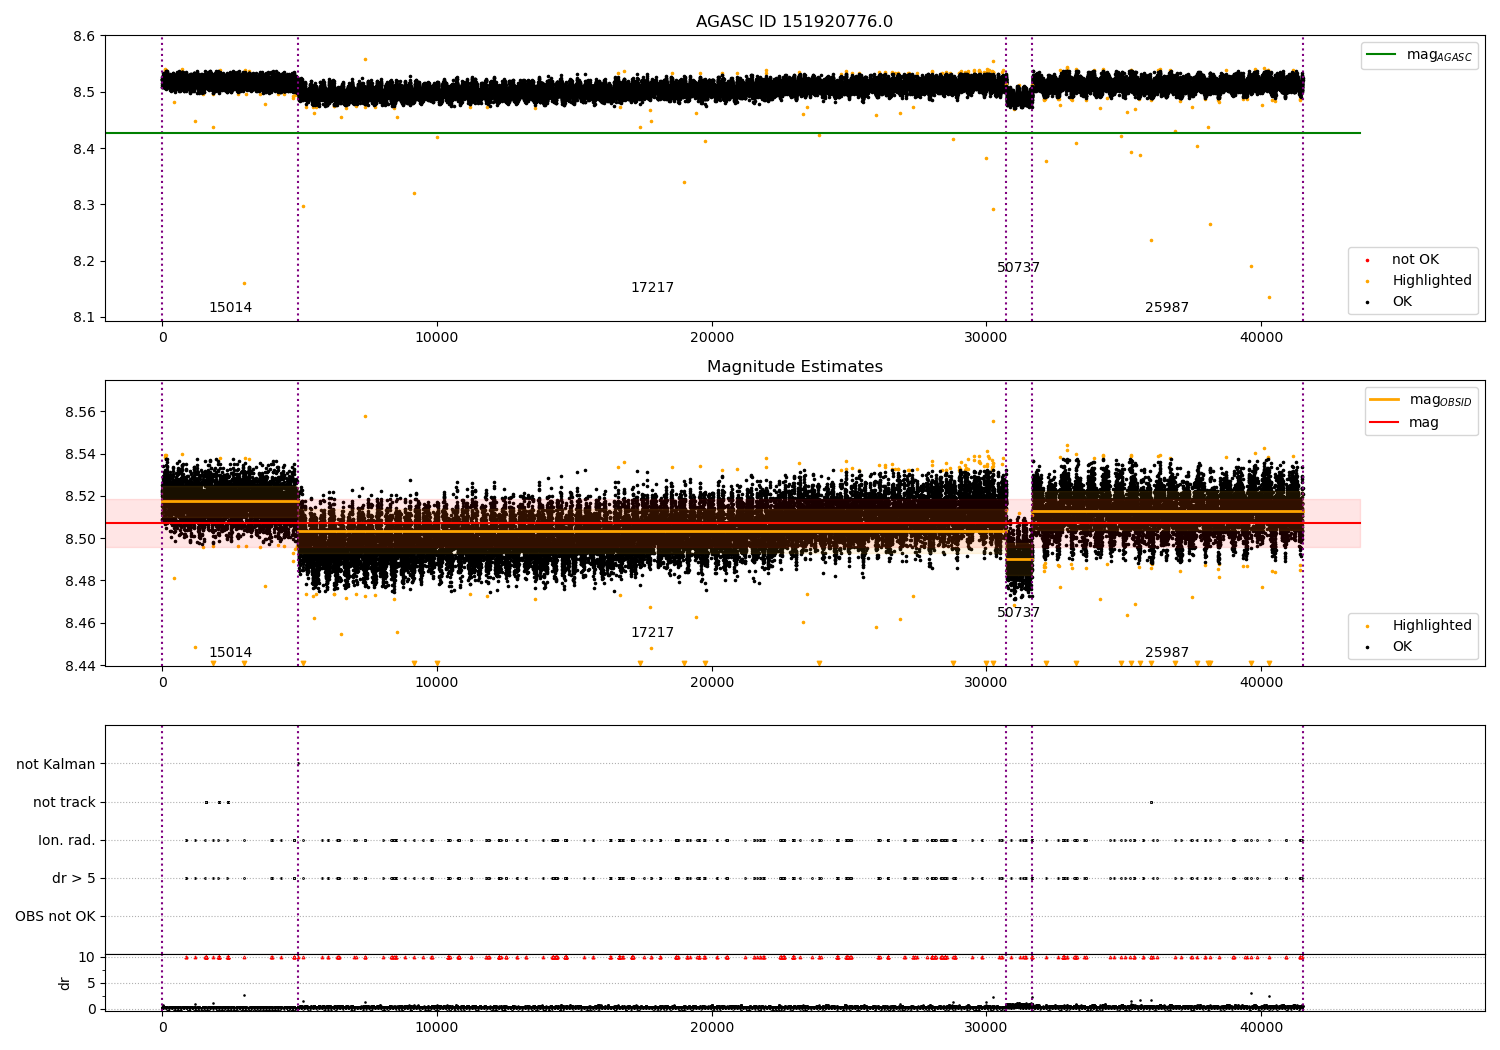Click the 'not Kalman' axis label
Screen dimensions: 1500x1050
tap(56, 765)
